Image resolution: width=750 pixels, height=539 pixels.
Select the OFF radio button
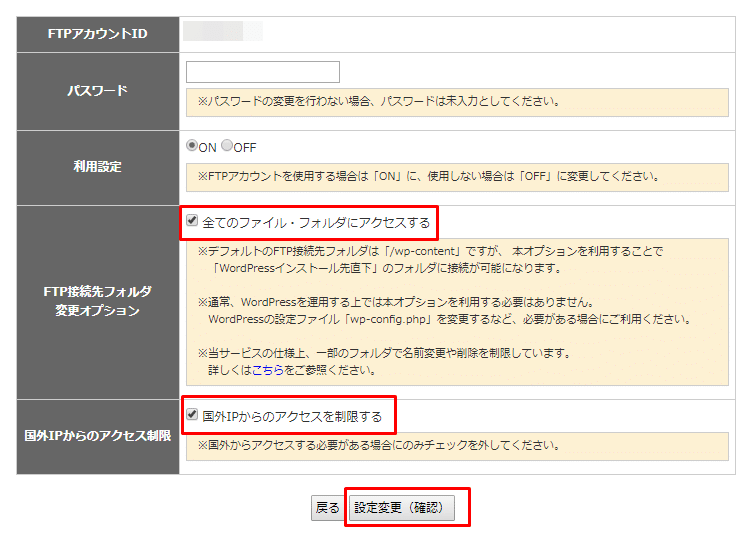tap(227, 145)
